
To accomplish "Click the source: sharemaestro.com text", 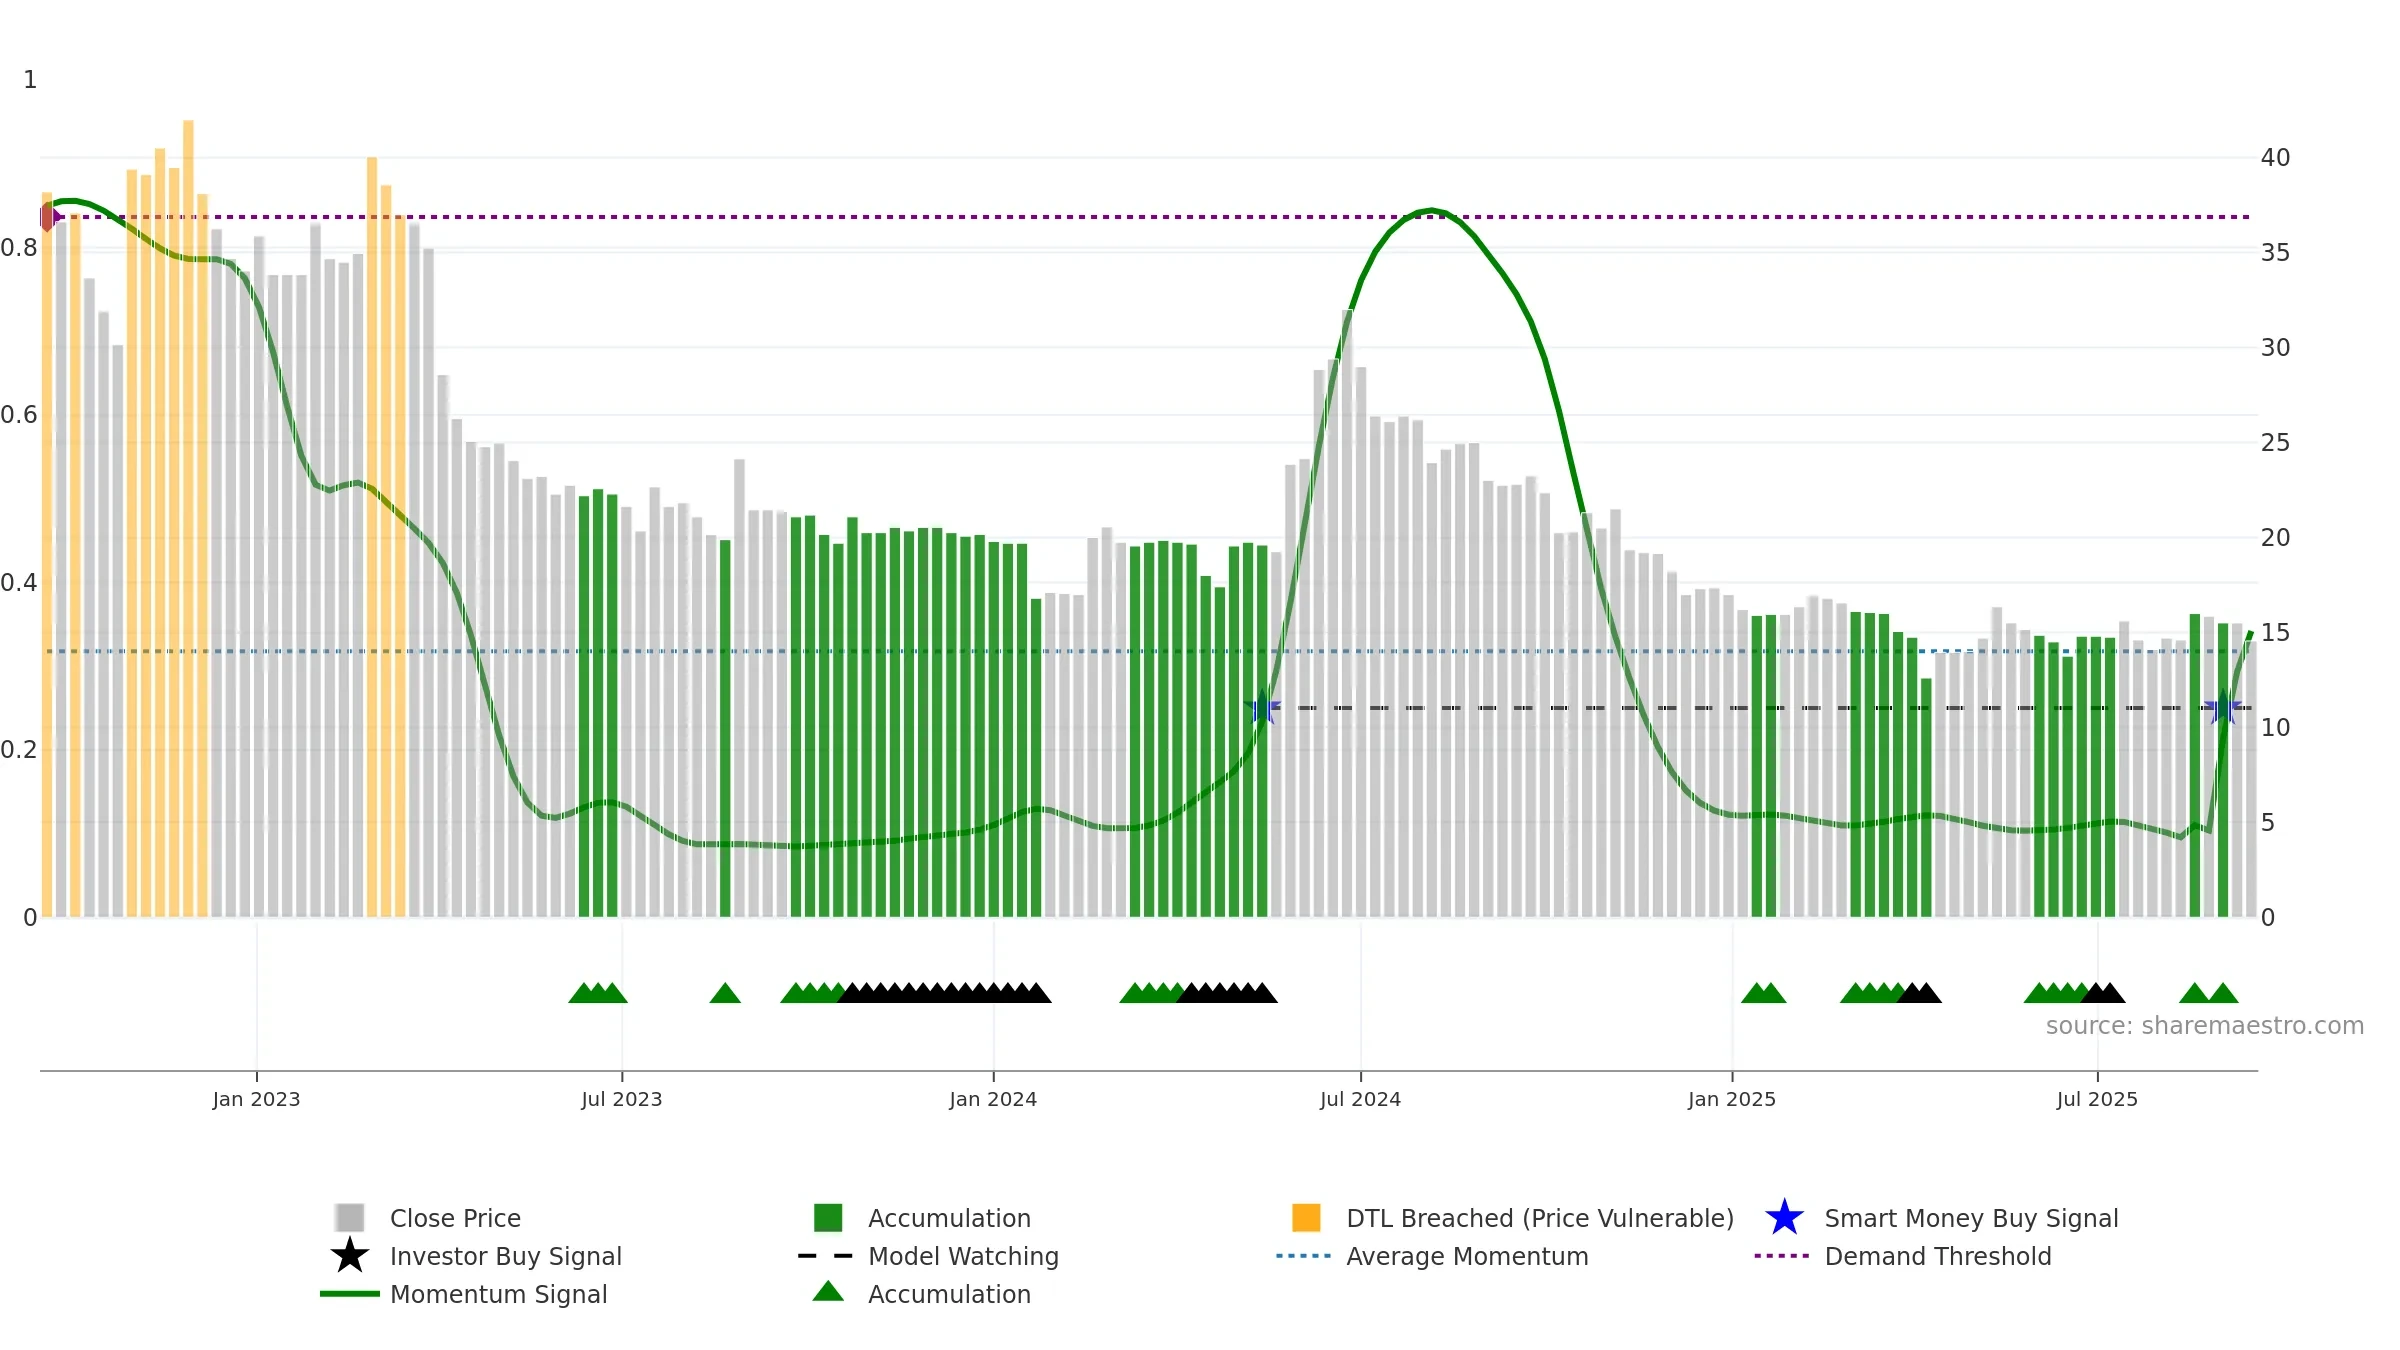I will pos(2205,1026).
